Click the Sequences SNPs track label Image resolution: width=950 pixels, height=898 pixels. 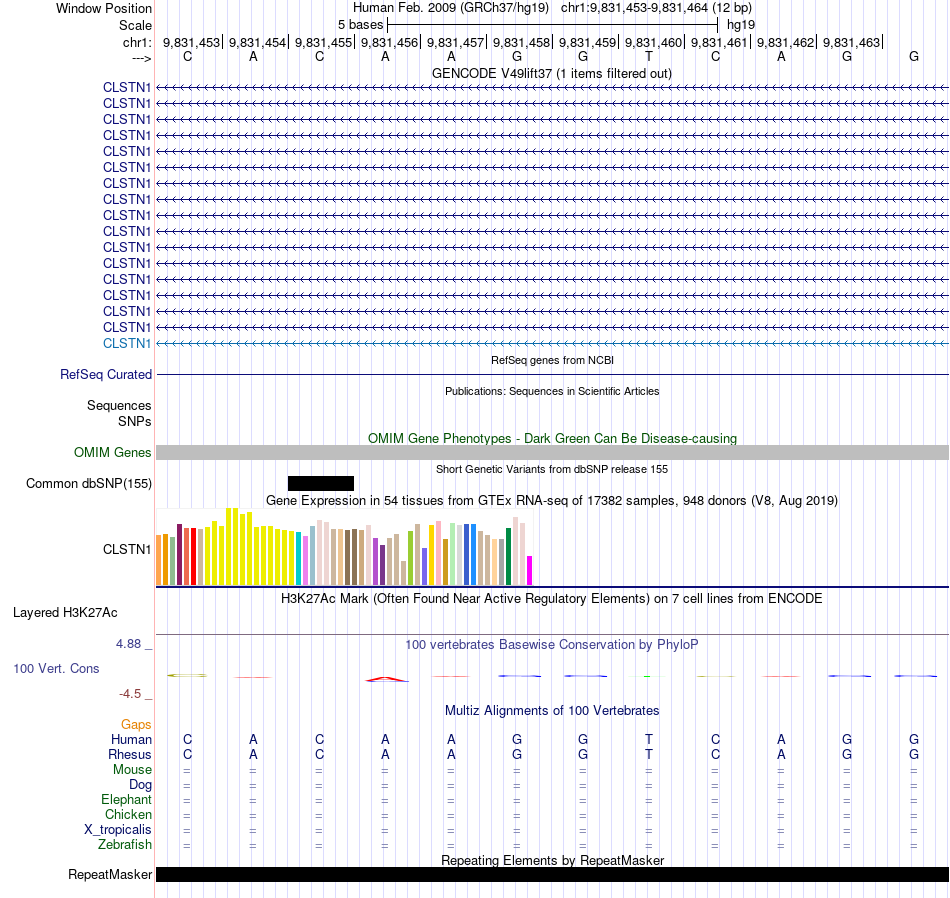[x=119, y=413]
